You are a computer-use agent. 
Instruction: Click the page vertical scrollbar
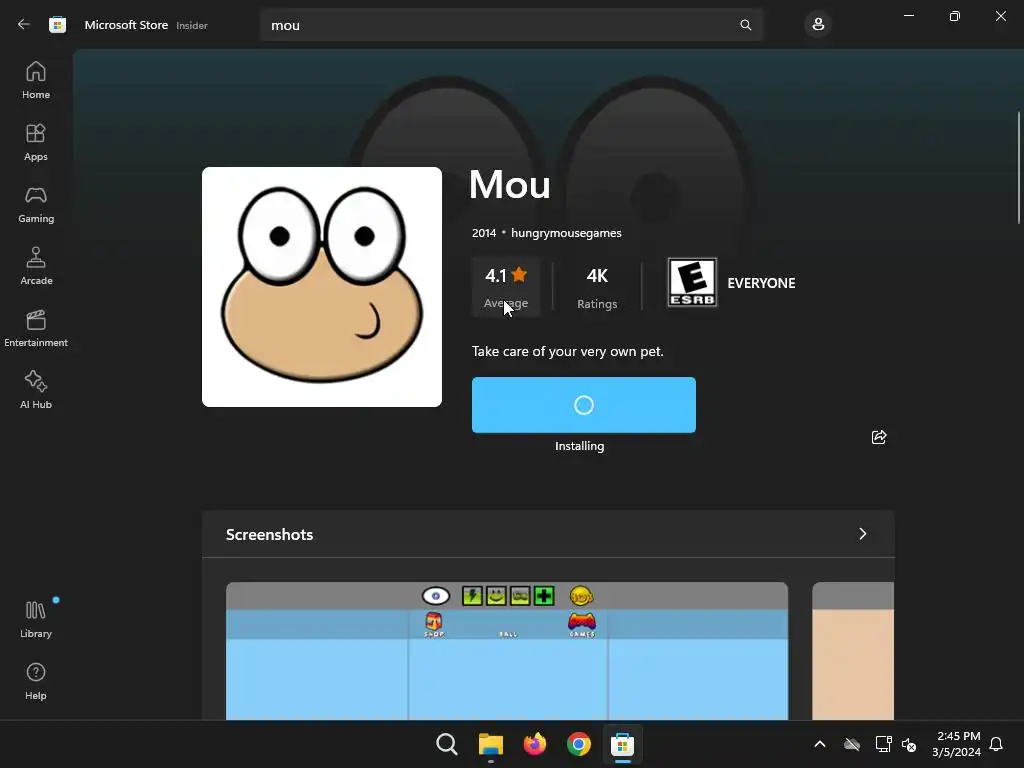(1019, 168)
